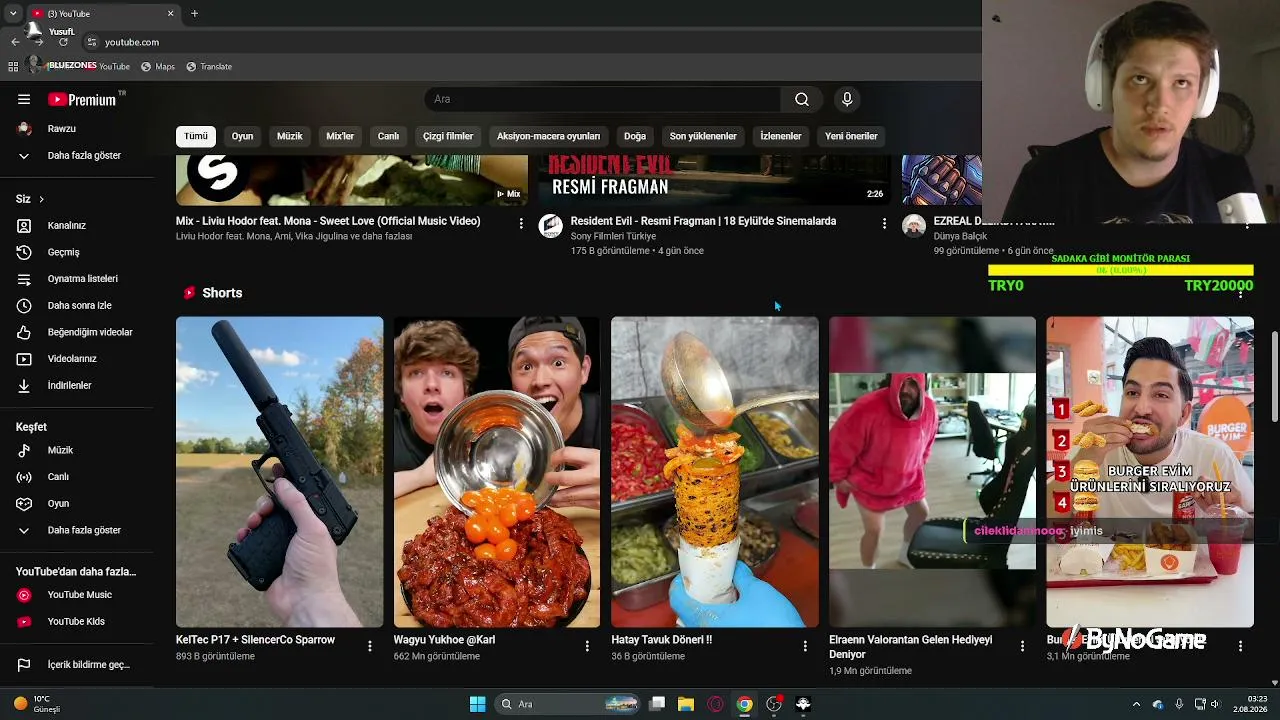
Task: Select the Canlı filter chip
Action: (388, 136)
